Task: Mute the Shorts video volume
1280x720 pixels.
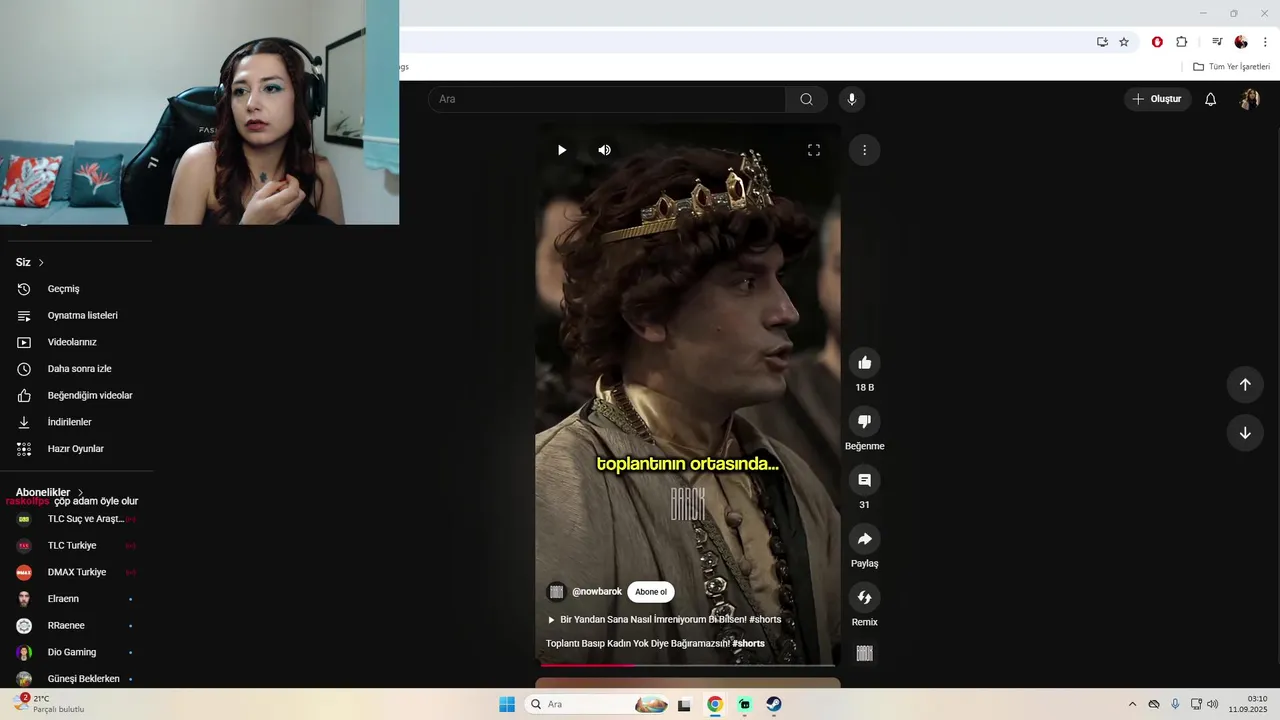Action: point(604,150)
